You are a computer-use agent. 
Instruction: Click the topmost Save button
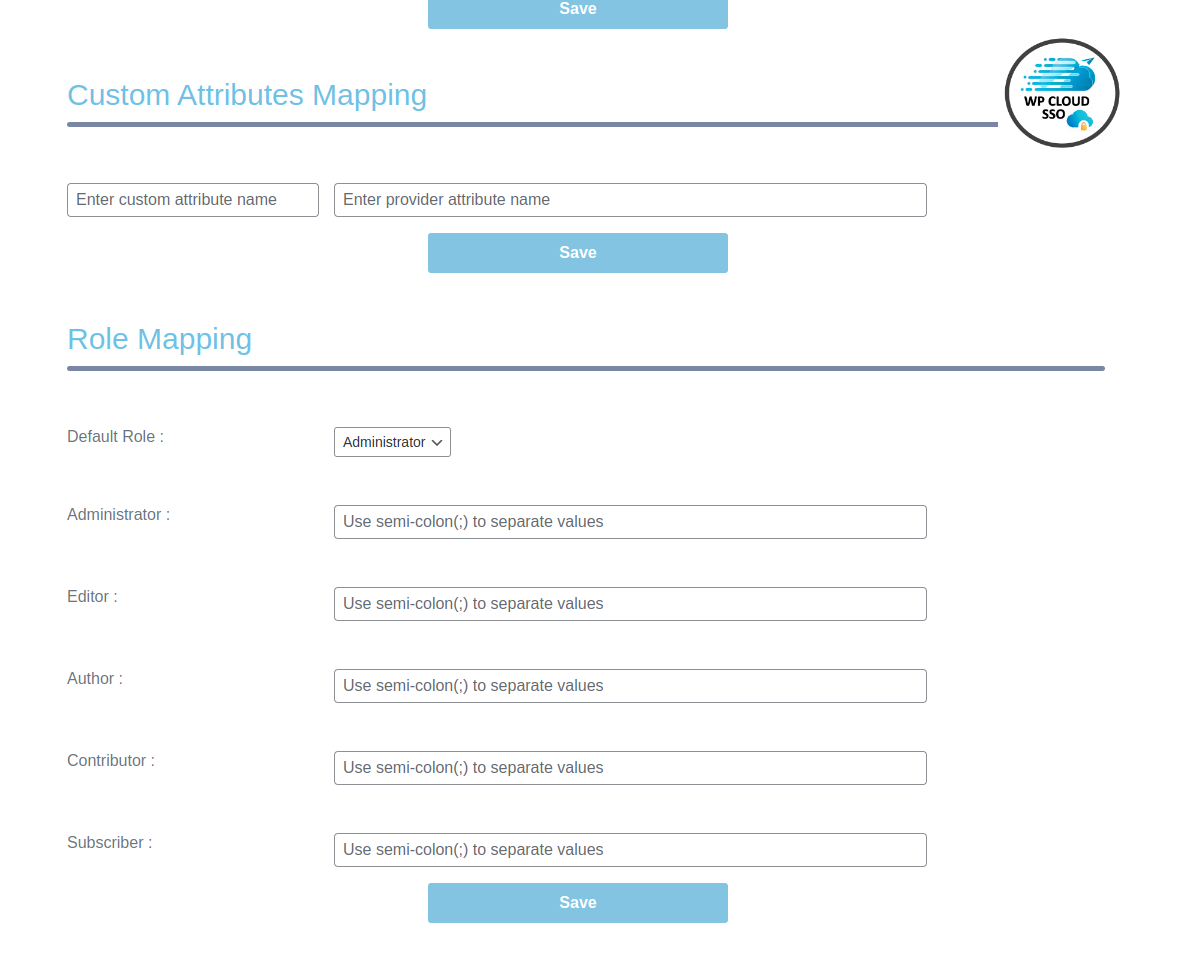point(577,9)
